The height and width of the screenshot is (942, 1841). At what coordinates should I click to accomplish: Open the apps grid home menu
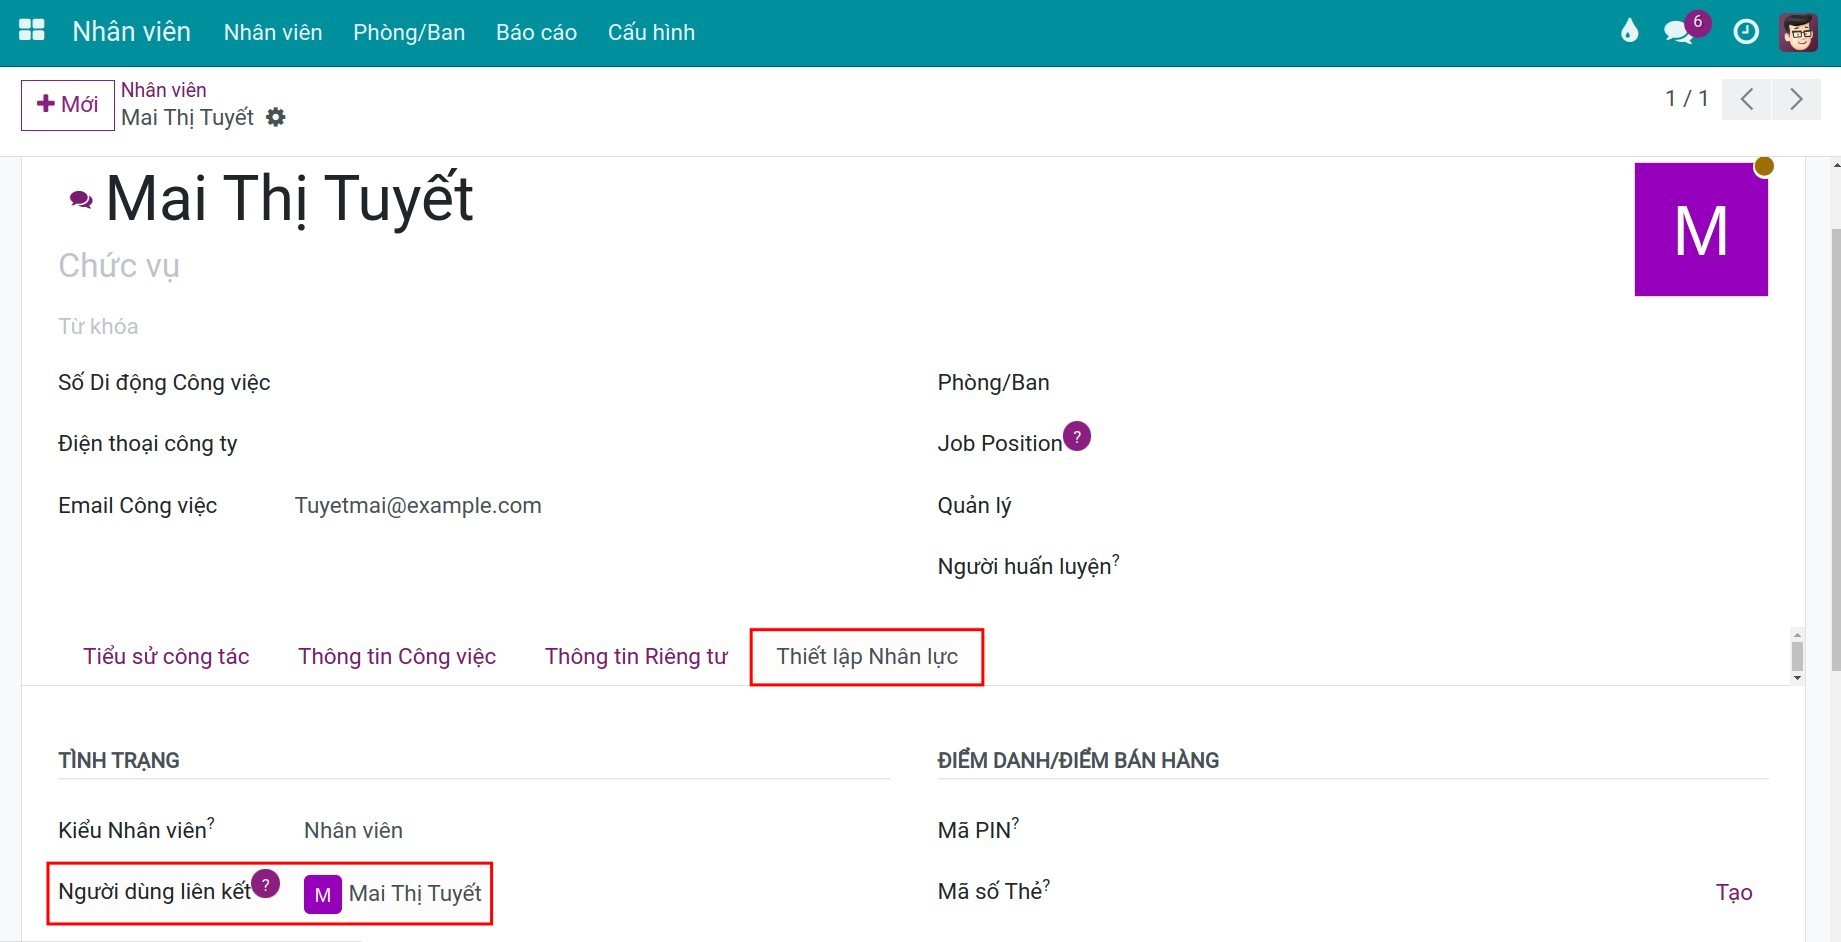coord(32,31)
